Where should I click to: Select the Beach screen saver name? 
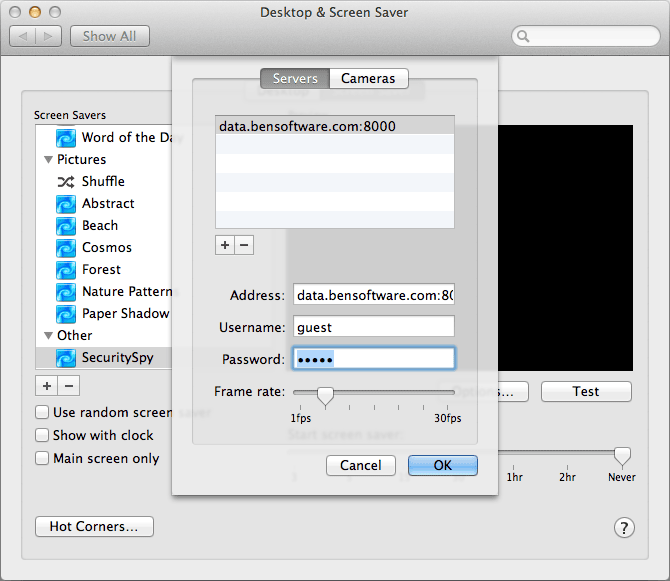tap(100, 226)
